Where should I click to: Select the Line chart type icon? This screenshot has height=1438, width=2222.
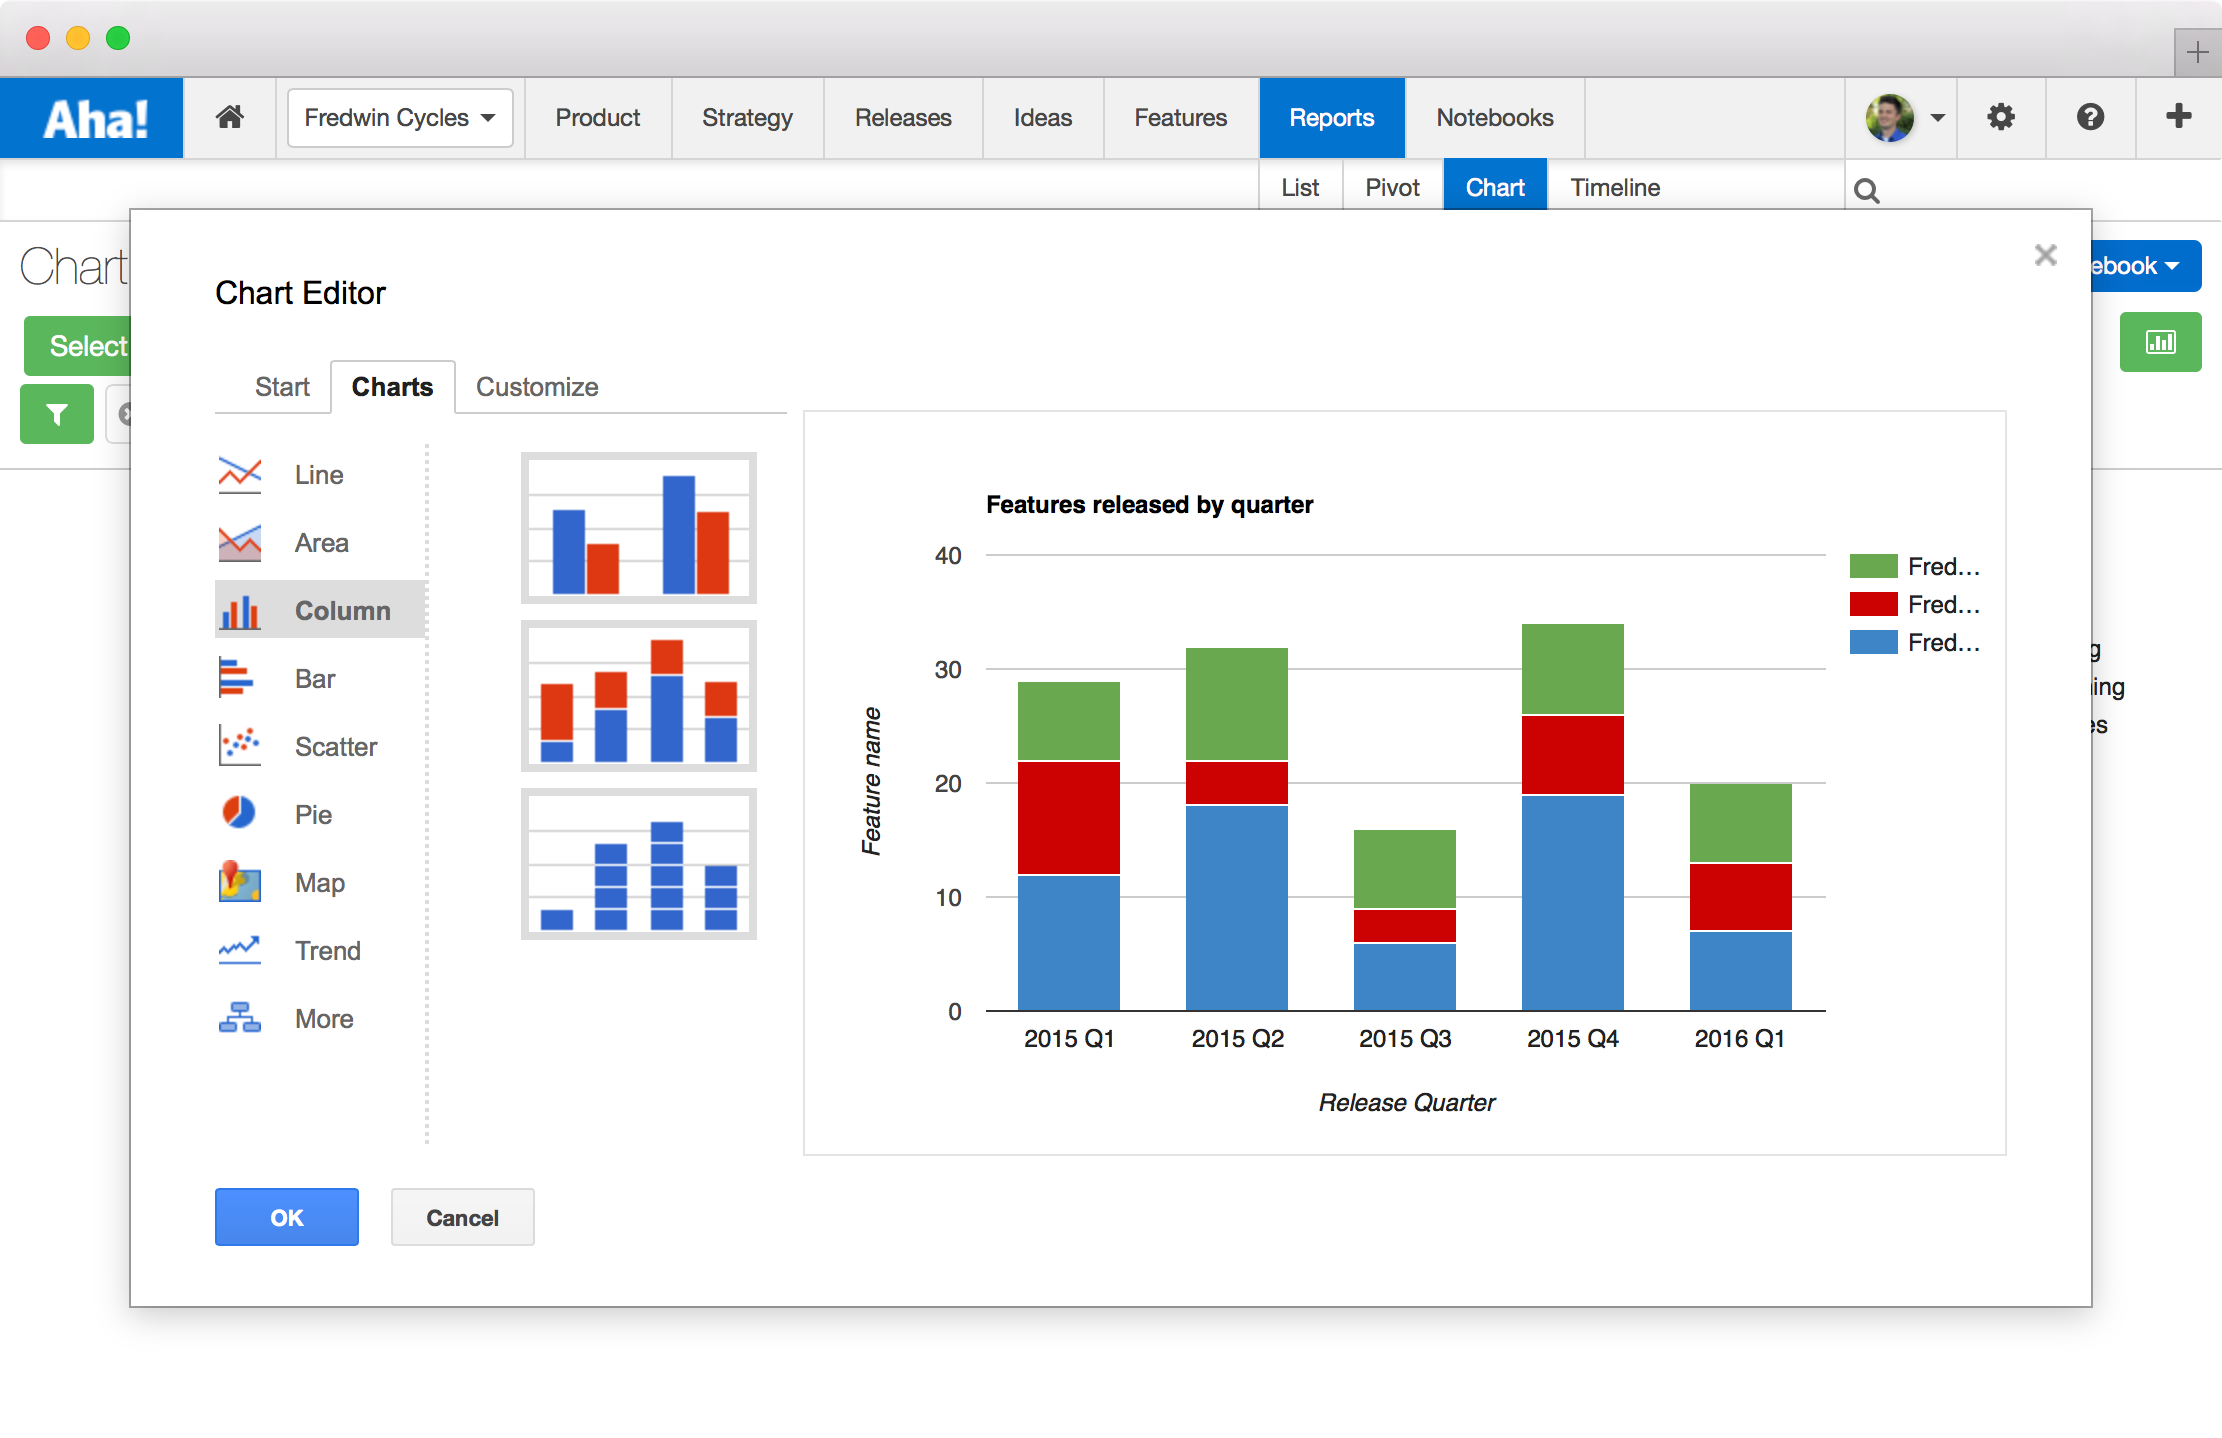pos(239,474)
